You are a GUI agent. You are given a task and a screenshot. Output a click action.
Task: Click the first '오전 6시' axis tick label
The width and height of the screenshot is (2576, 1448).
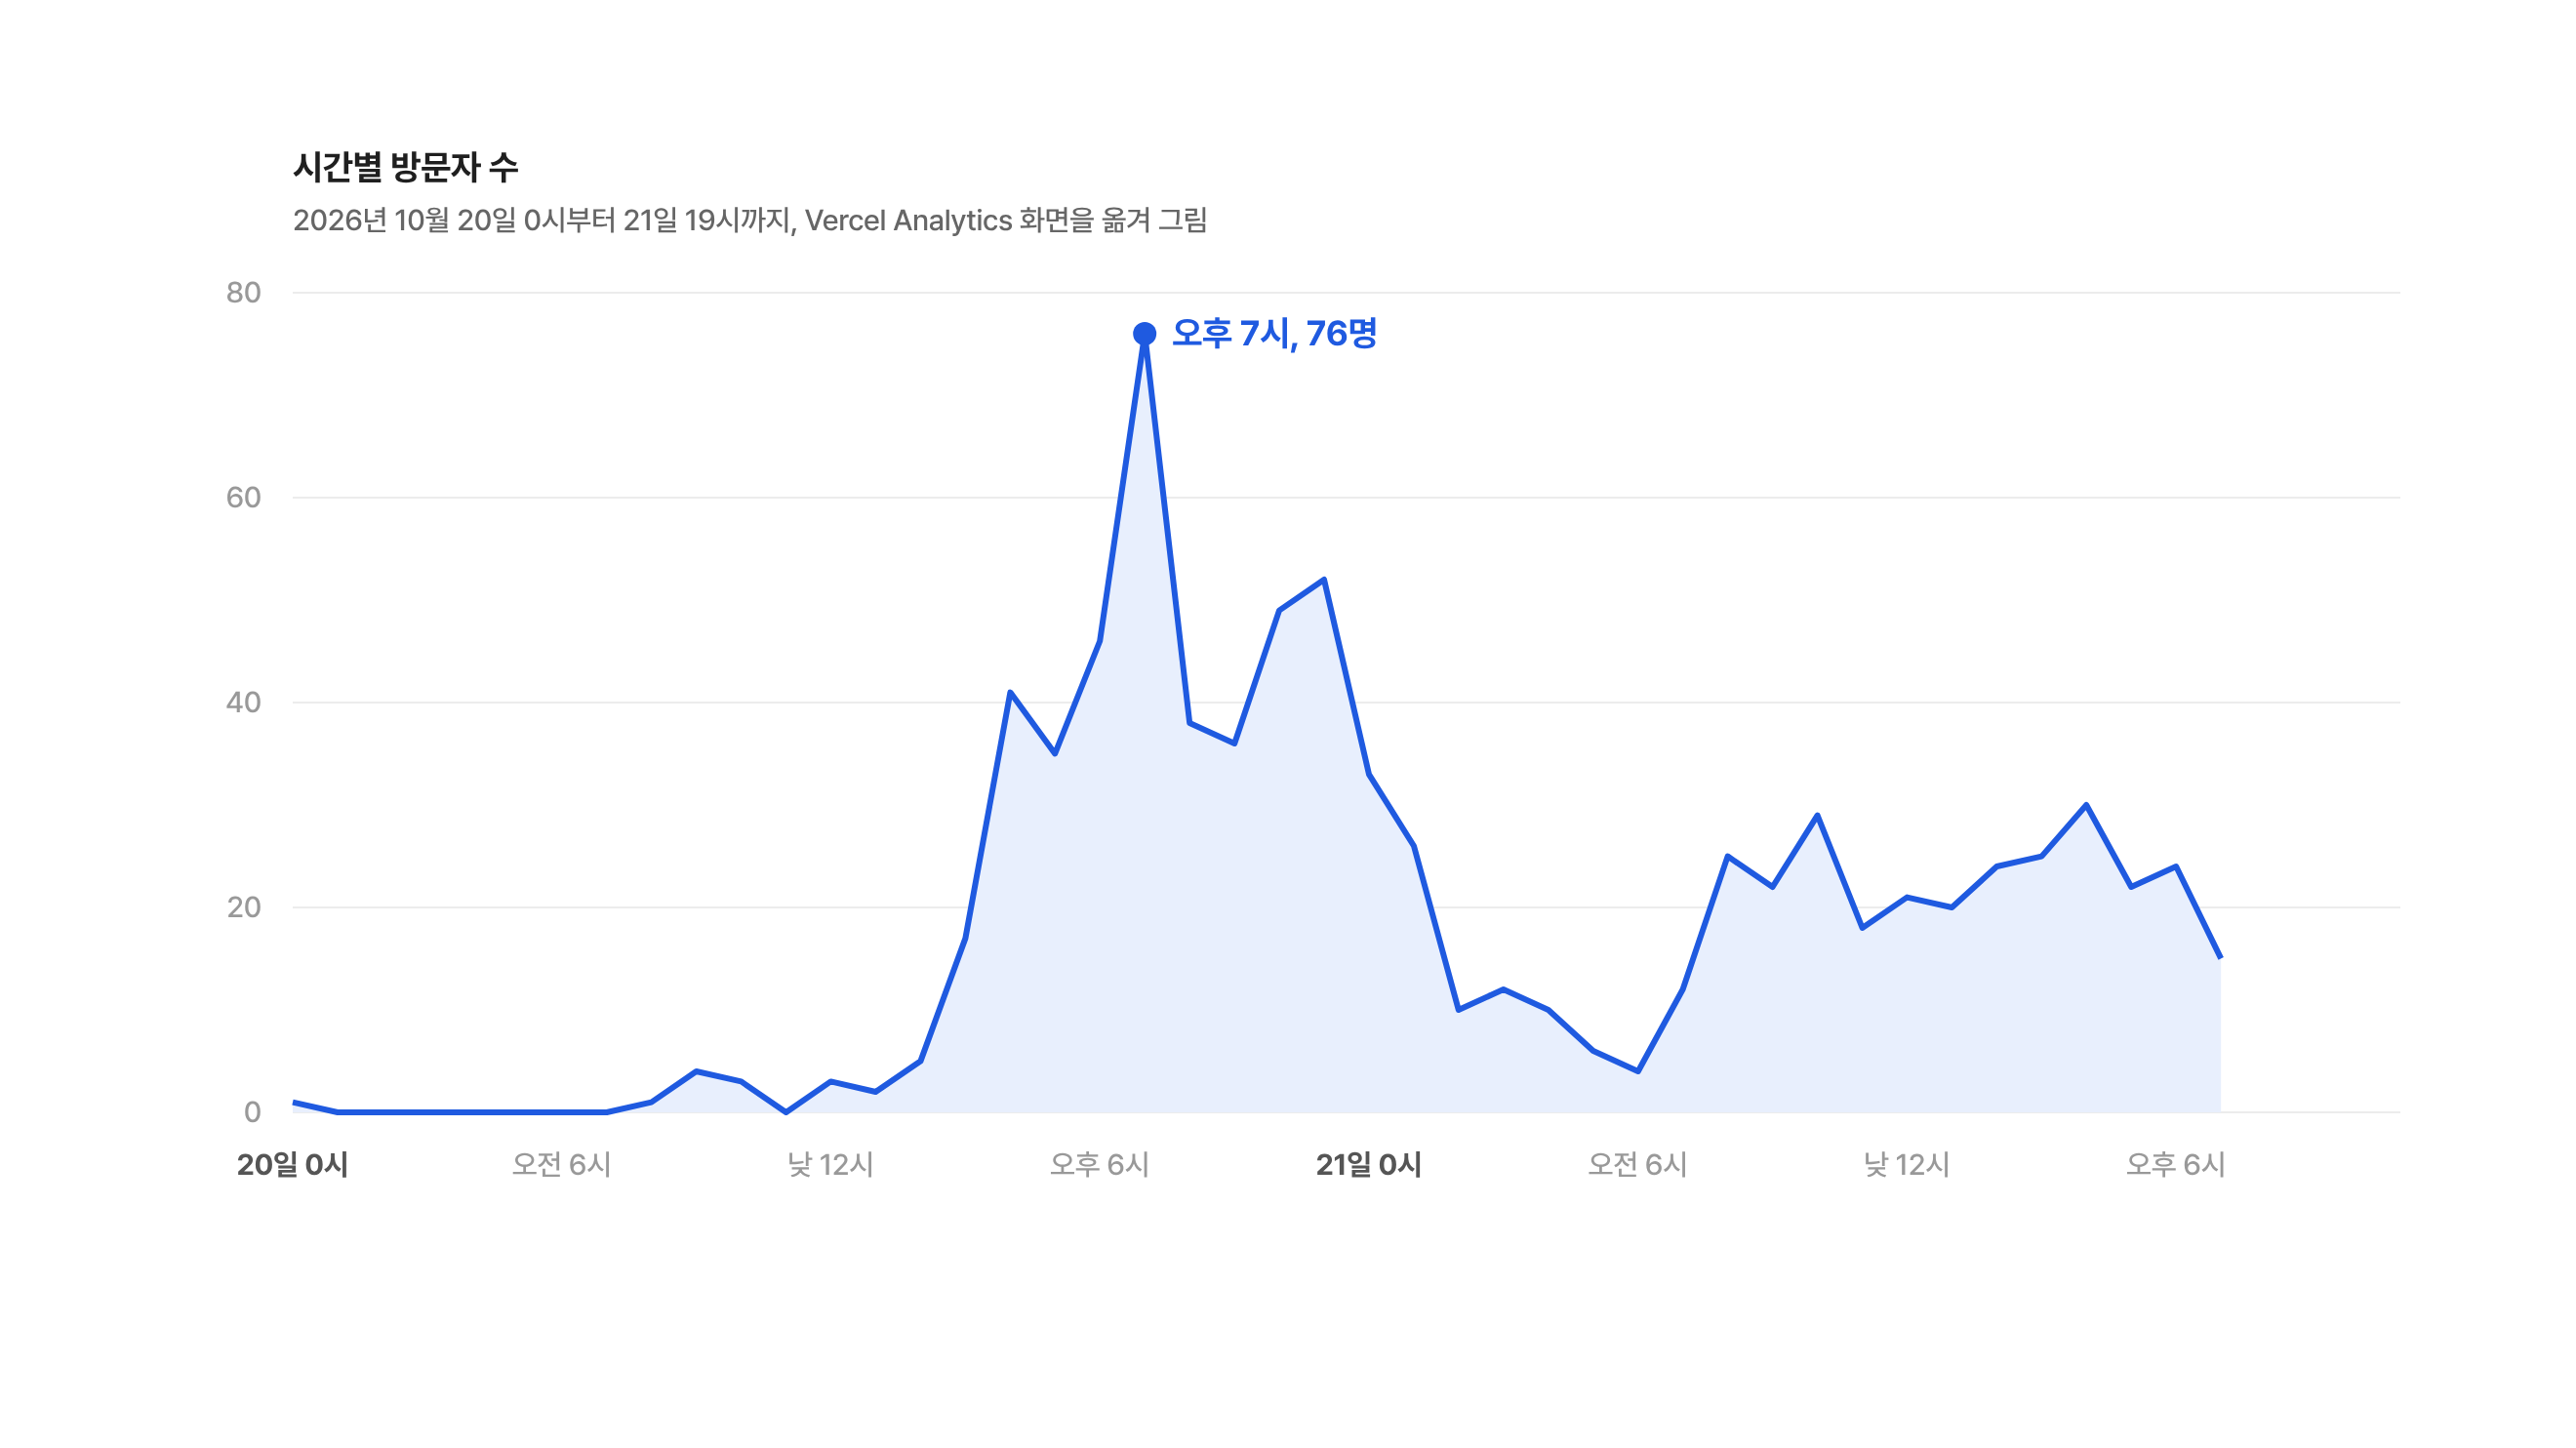click(561, 1164)
